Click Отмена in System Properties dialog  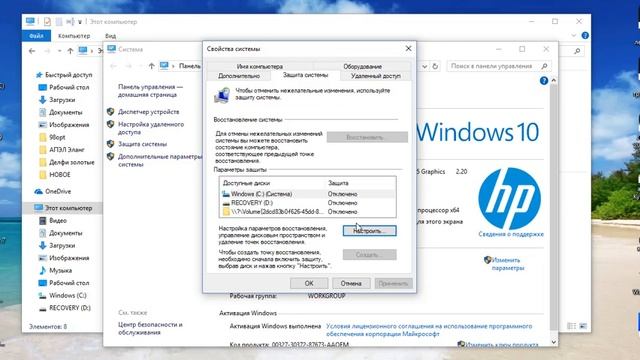coord(351,283)
